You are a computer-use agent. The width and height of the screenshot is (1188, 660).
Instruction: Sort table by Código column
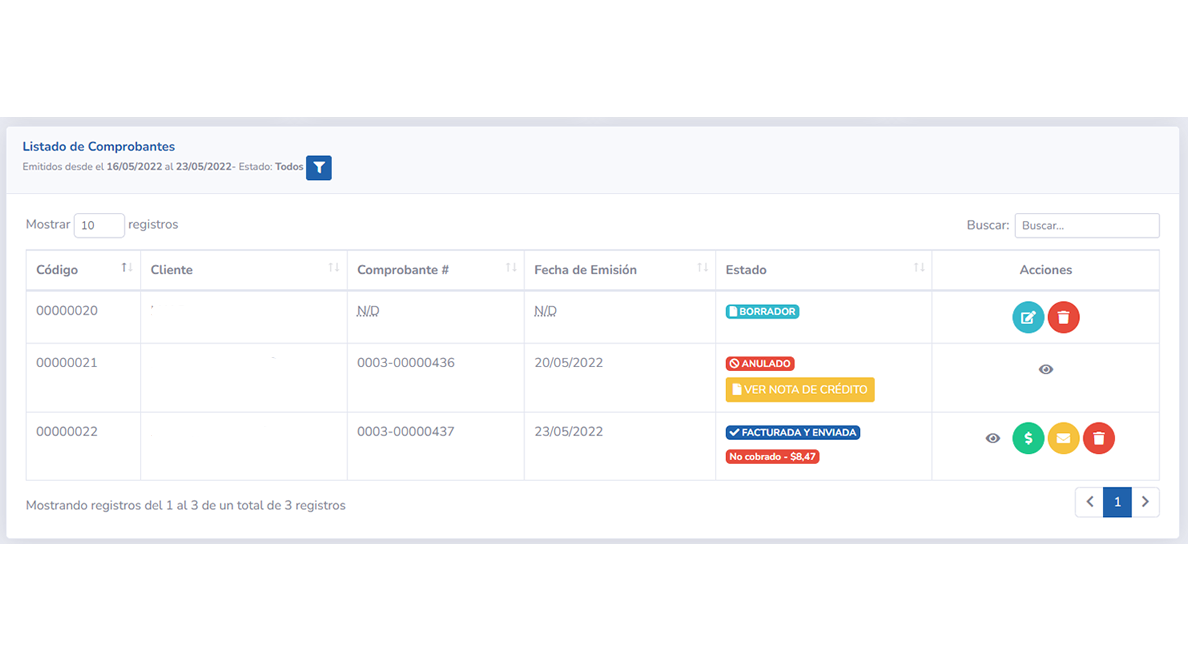point(83,270)
